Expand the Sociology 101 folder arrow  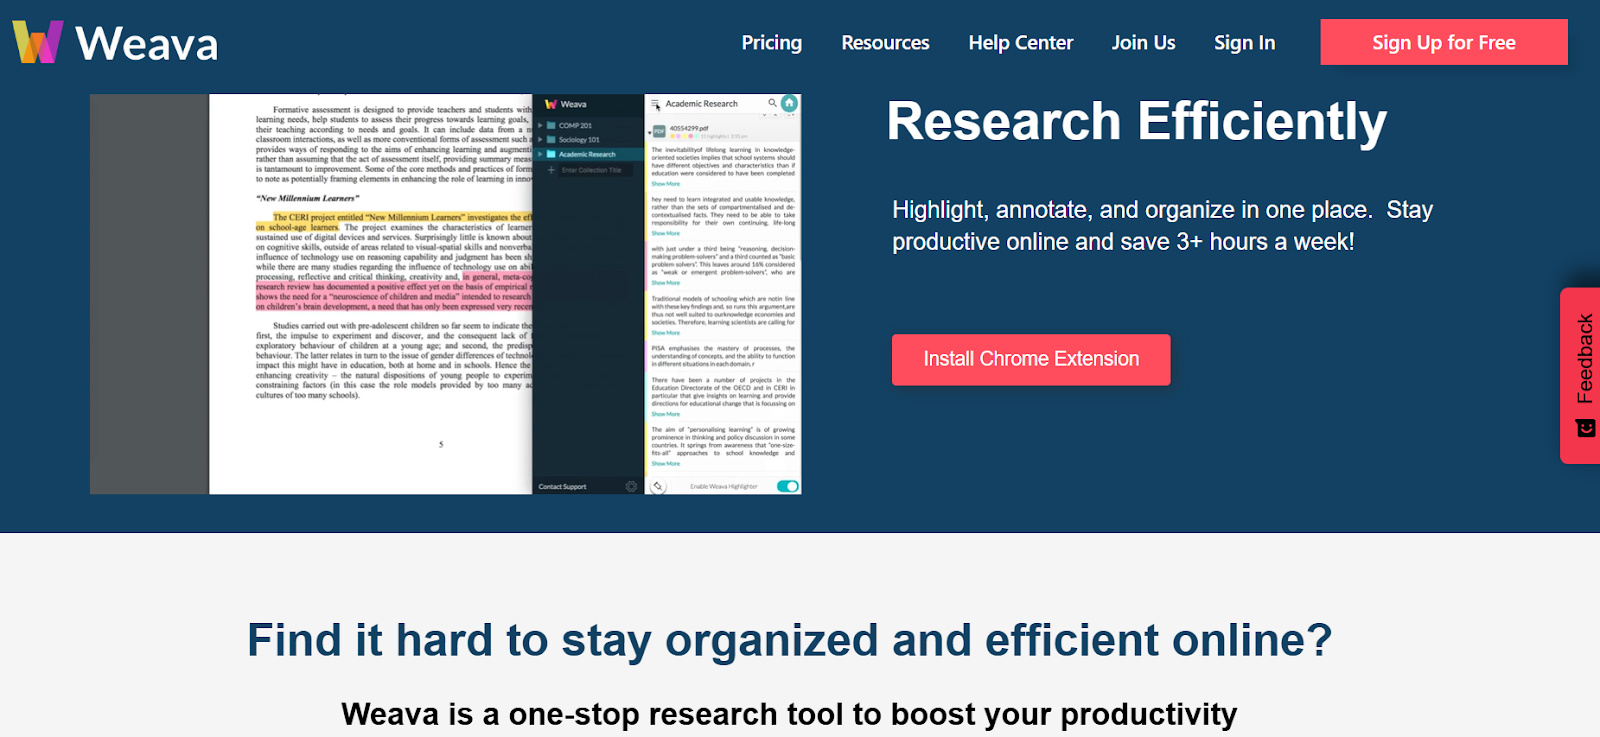click(x=540, y=140)
